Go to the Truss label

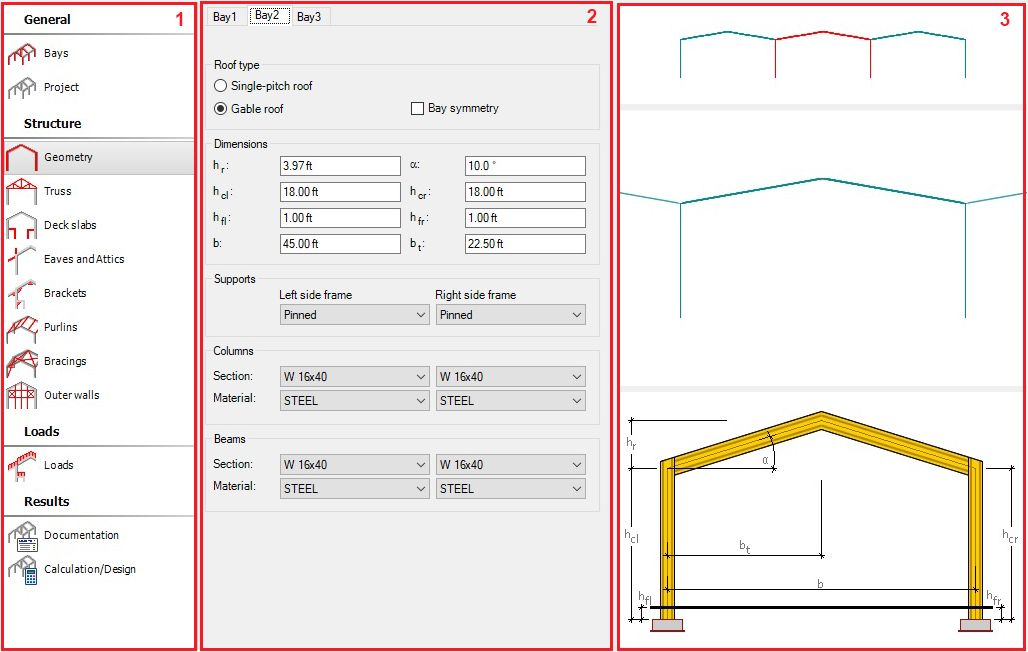(58, 192)
